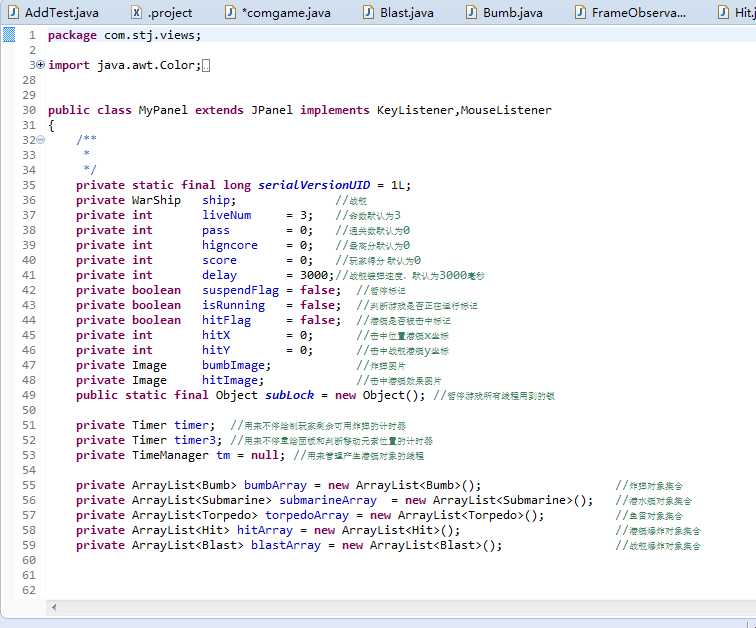Click the submarineArray field name
This screenshot has height=628, width=756.
pos(328,500)
